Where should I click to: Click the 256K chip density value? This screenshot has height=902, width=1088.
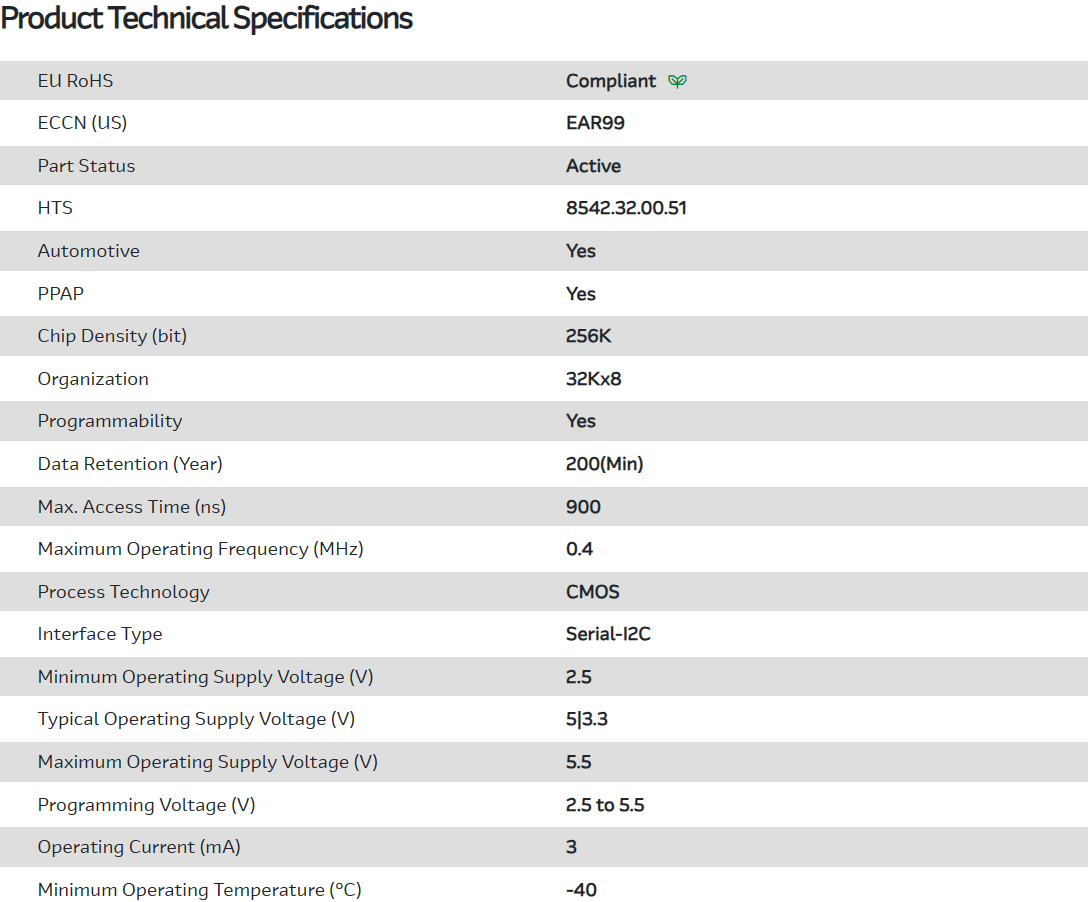(588, 336)
